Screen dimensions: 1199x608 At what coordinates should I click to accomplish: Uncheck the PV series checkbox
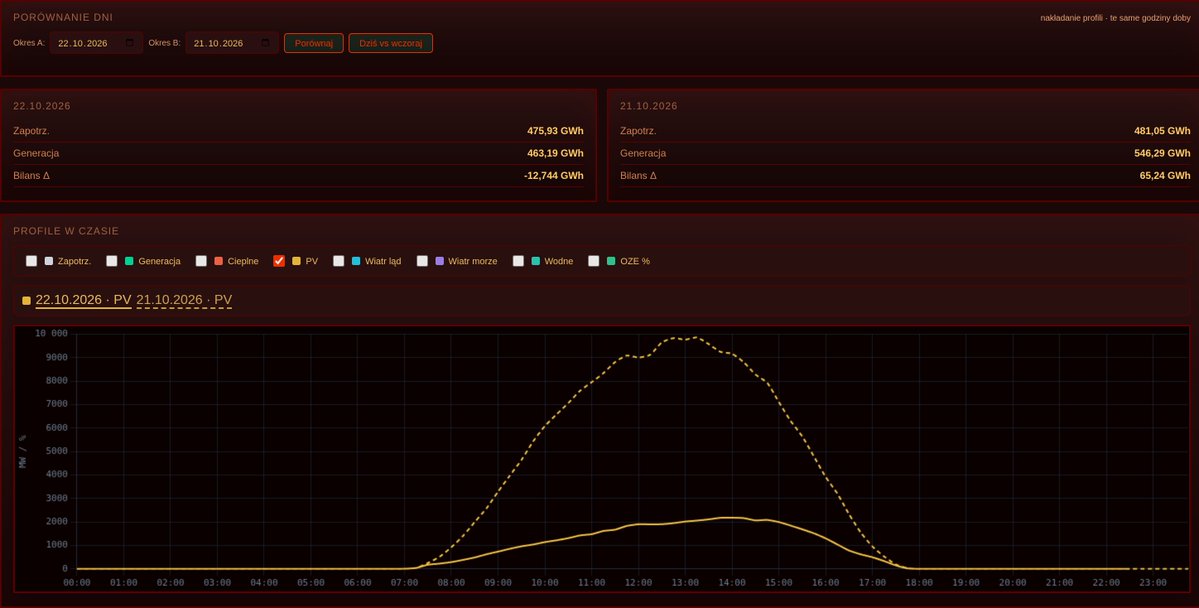click(279, 261)
